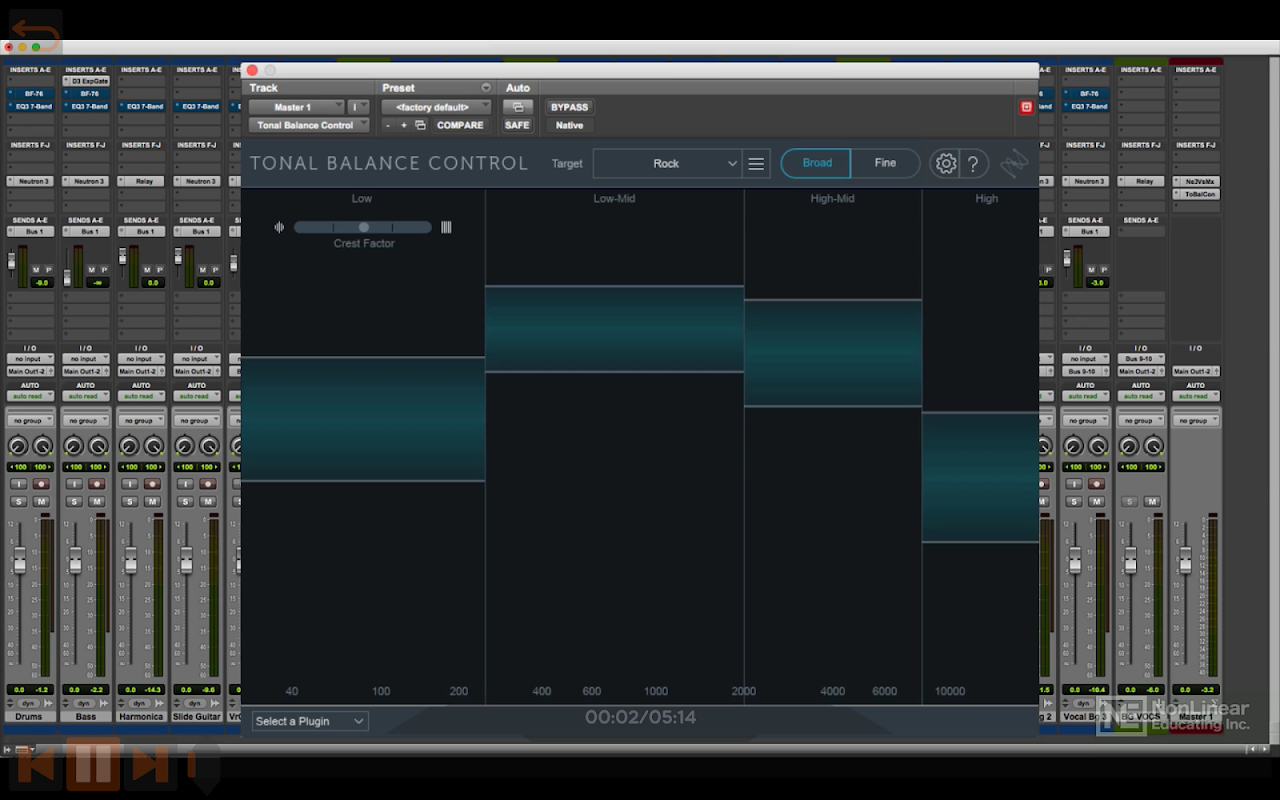Adjust the Drums left pan knob
Image resolution: width=1280 pixels, height=800 pixels.
click(18, 446)
